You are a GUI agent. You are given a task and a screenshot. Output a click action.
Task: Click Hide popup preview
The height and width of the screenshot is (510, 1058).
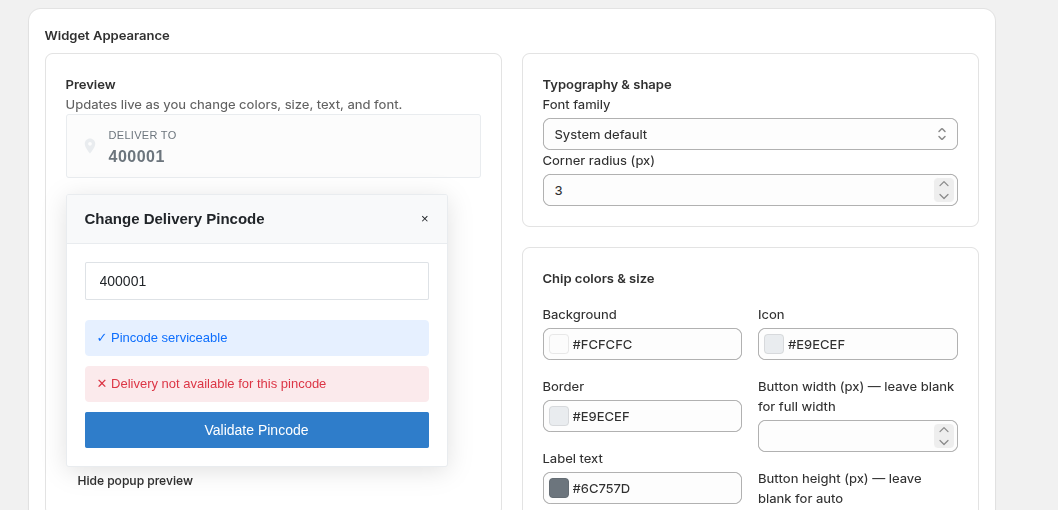coord(135,480)
